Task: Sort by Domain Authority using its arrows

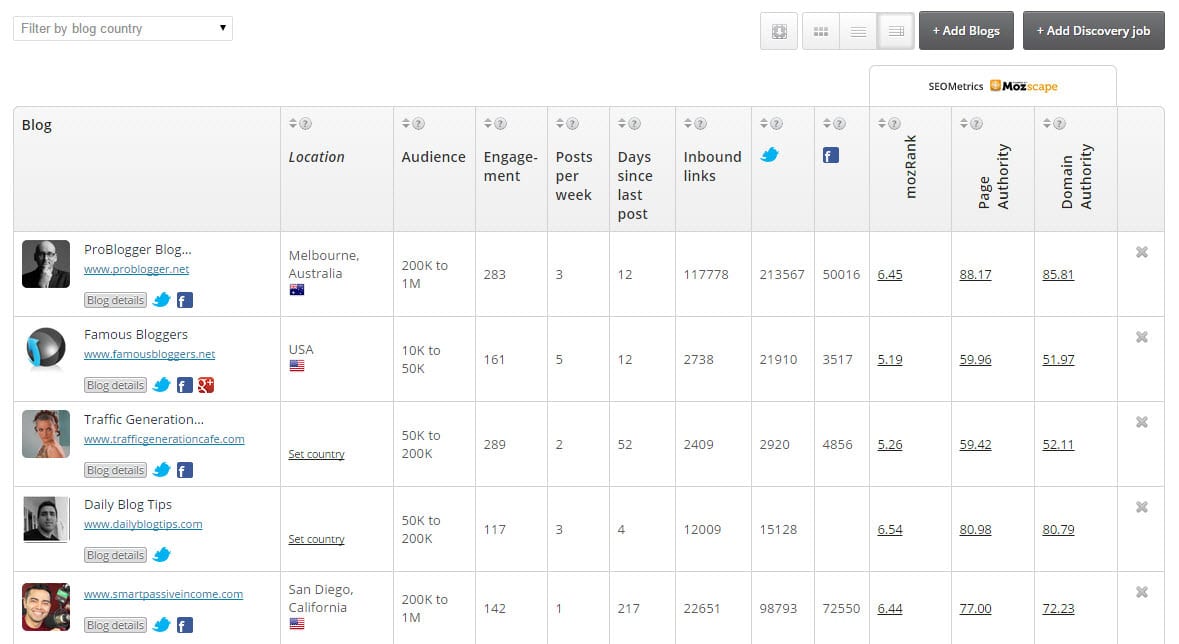Action: 1048,124
